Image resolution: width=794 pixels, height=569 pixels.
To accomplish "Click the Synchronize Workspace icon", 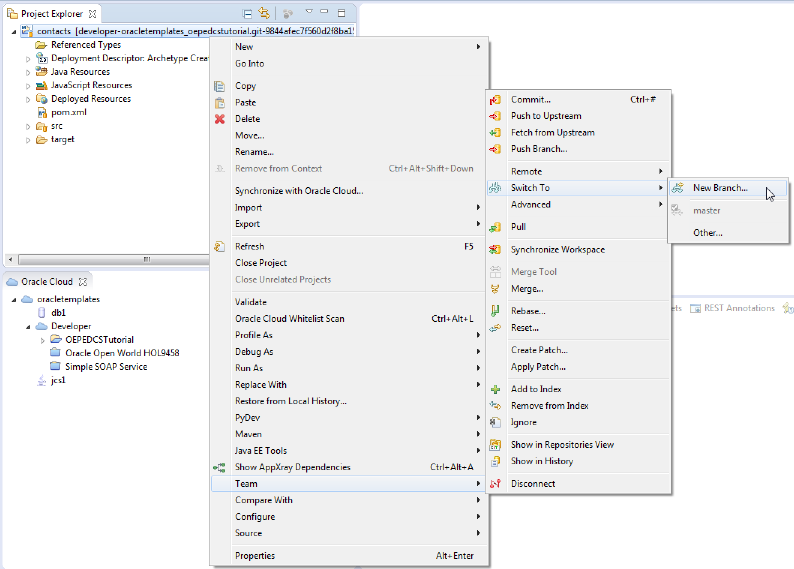I will 495,250.
